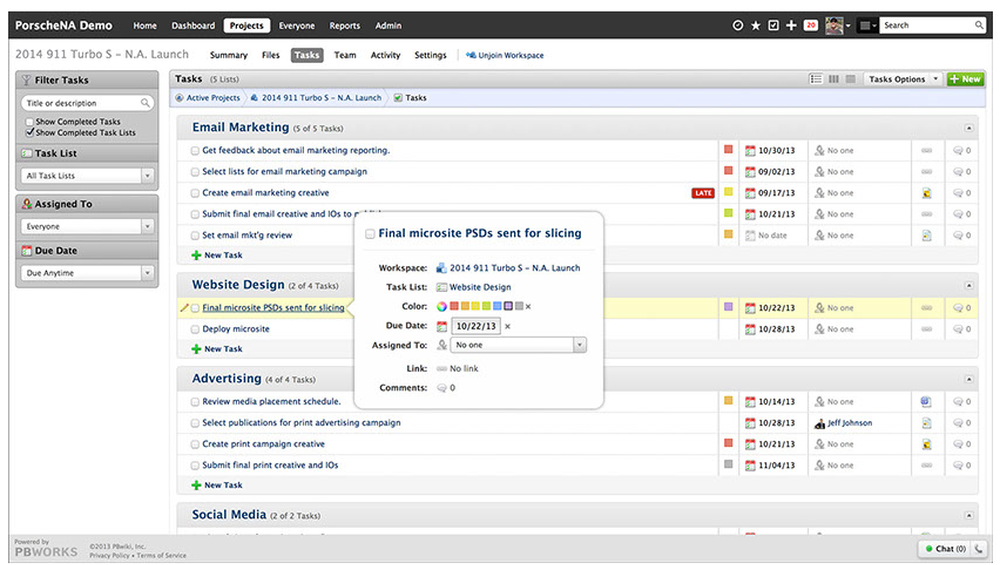Check the popup Final microsite PSDs checkbox
The width and height of the screenshot is (1000, 565).
370,234
